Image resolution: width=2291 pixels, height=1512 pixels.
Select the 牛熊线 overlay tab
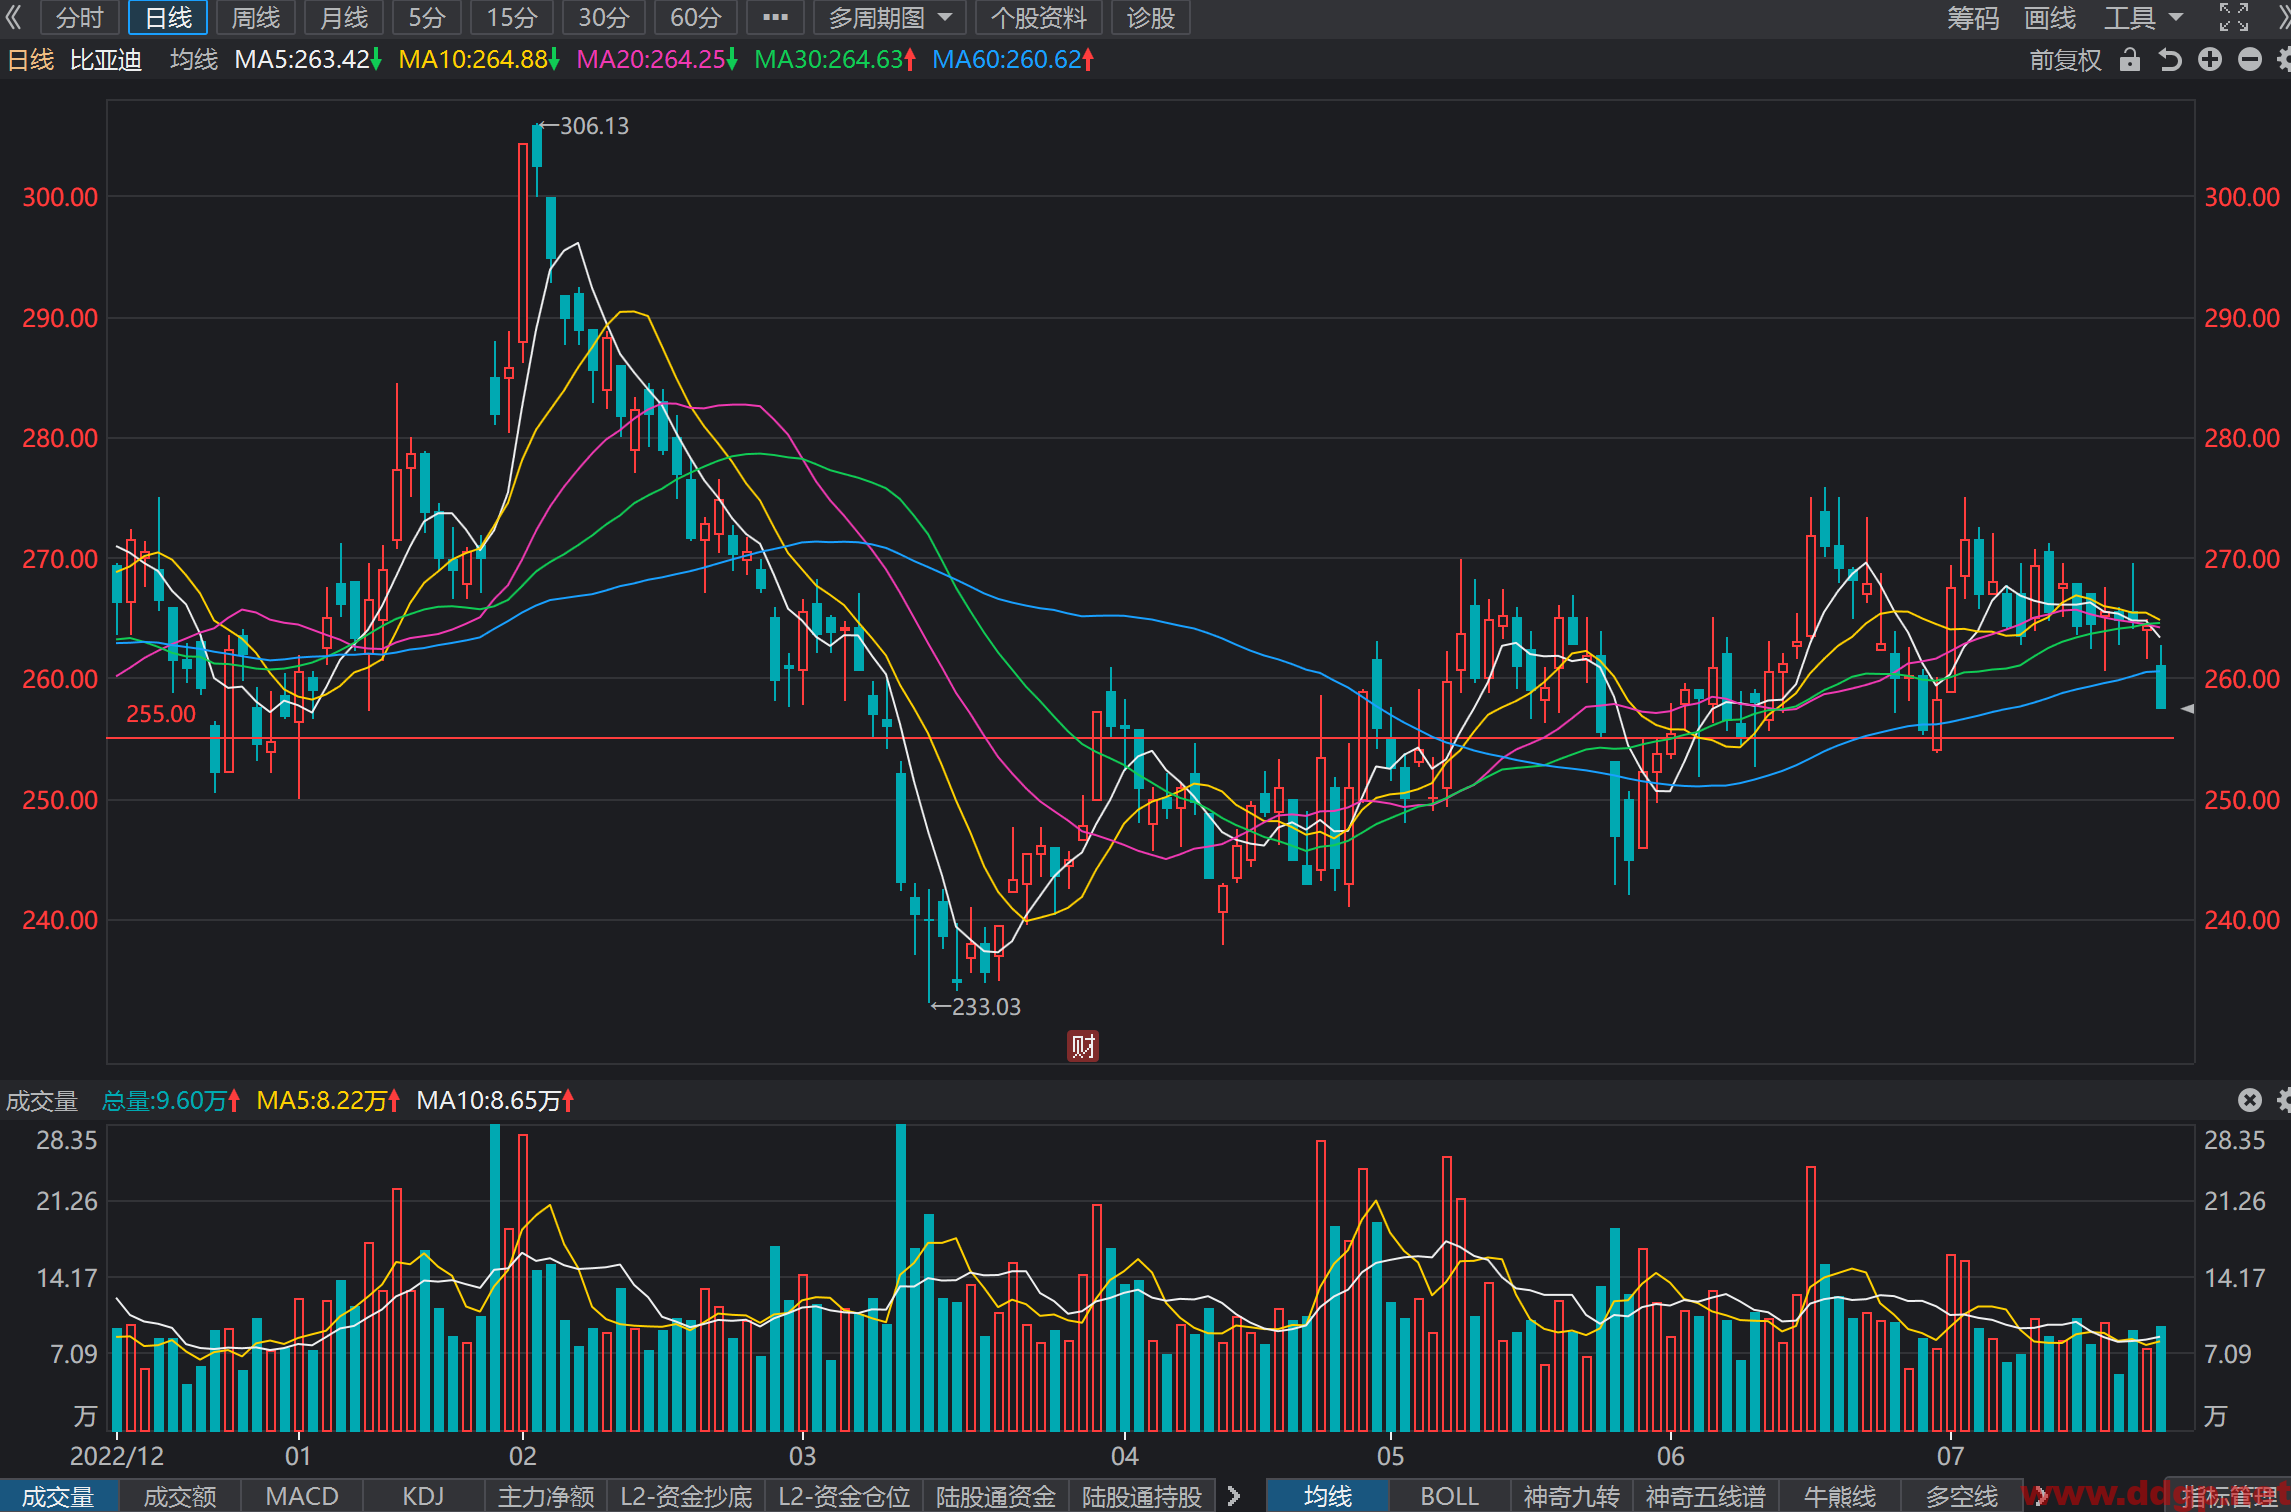point(1840,1496)
